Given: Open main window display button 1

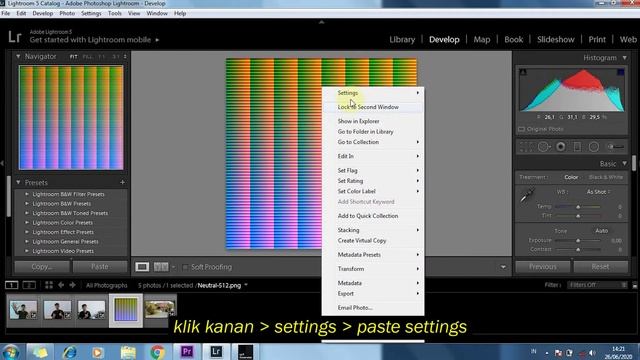Looking at the screenshot, I should pos(11,285).
